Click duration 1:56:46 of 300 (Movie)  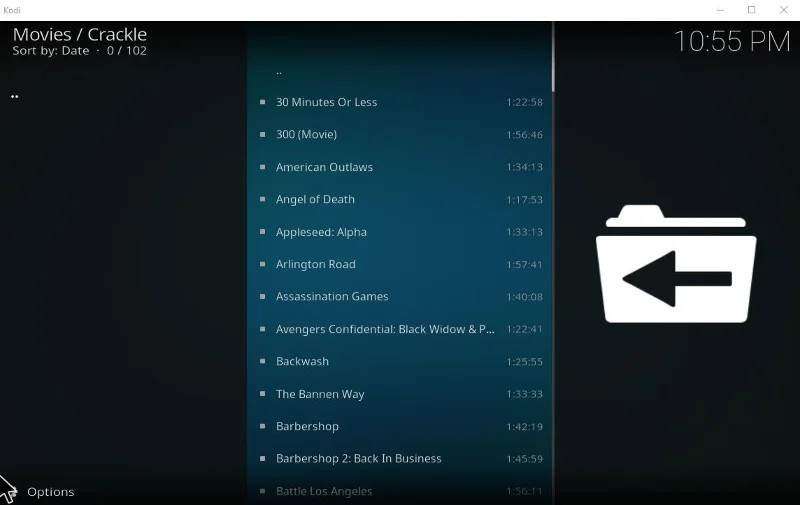[524, 135]
